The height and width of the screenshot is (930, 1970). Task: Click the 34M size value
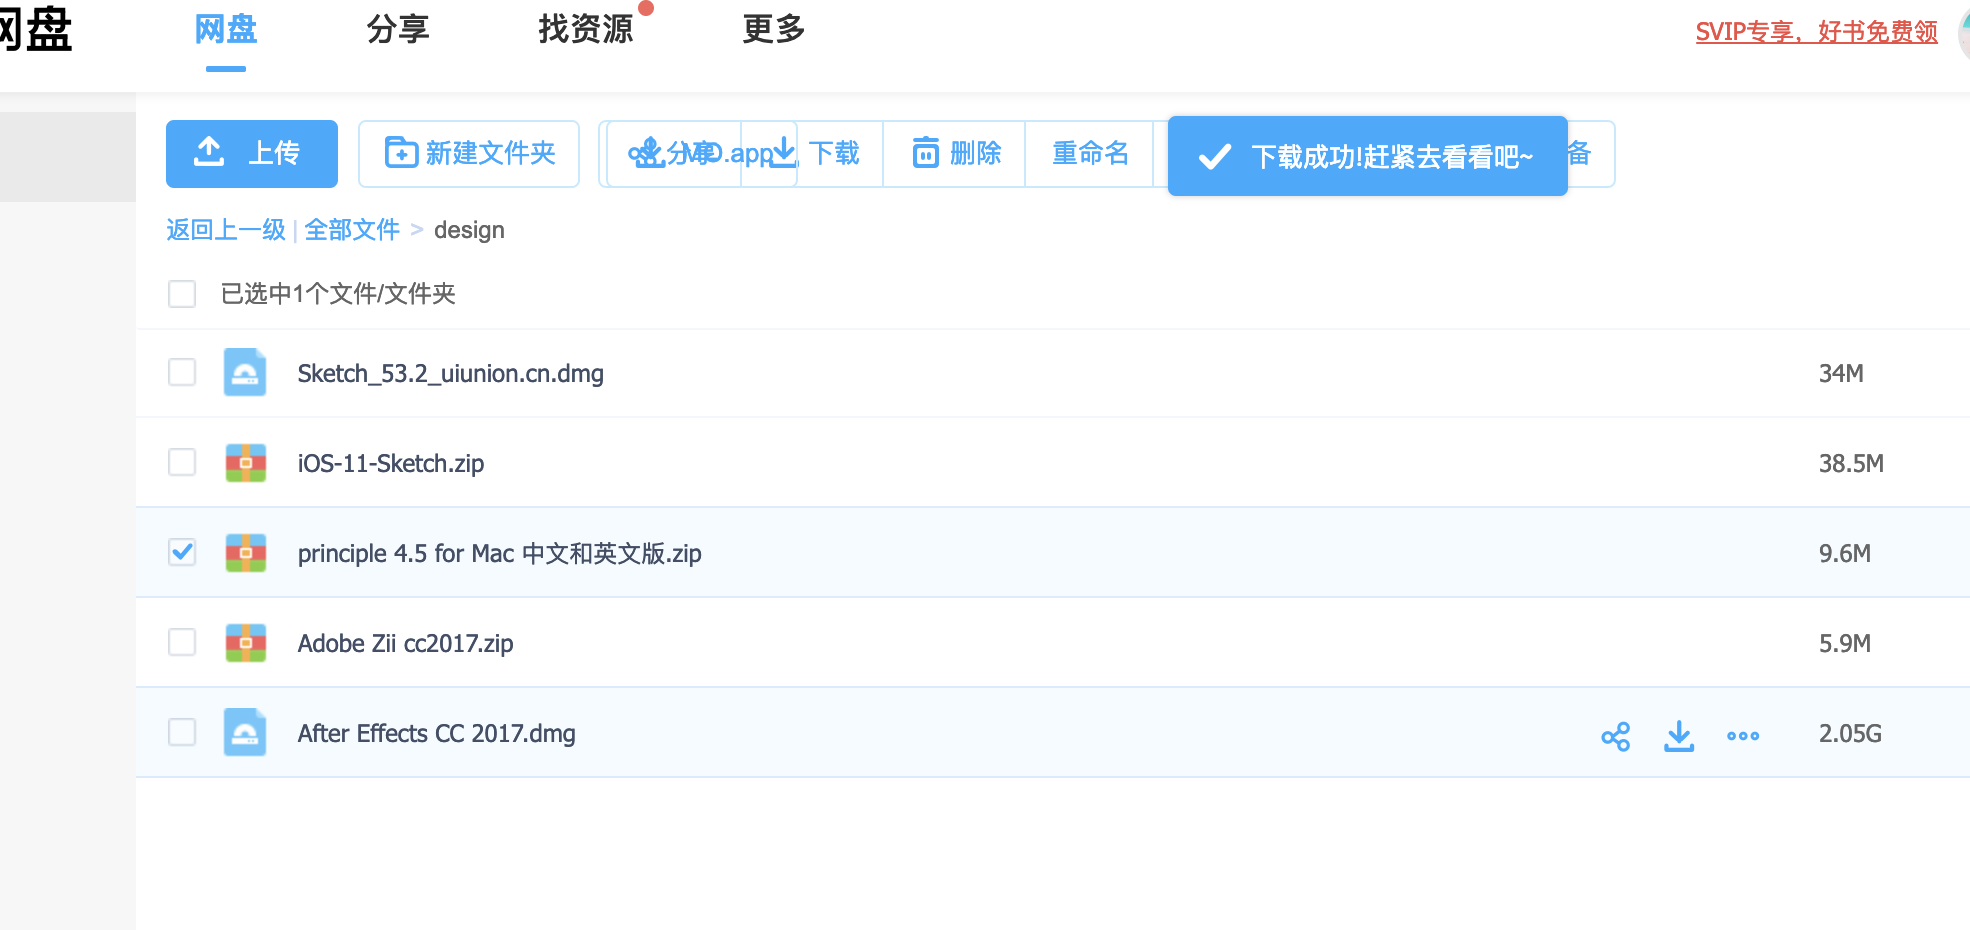[x=1841, y=374]
